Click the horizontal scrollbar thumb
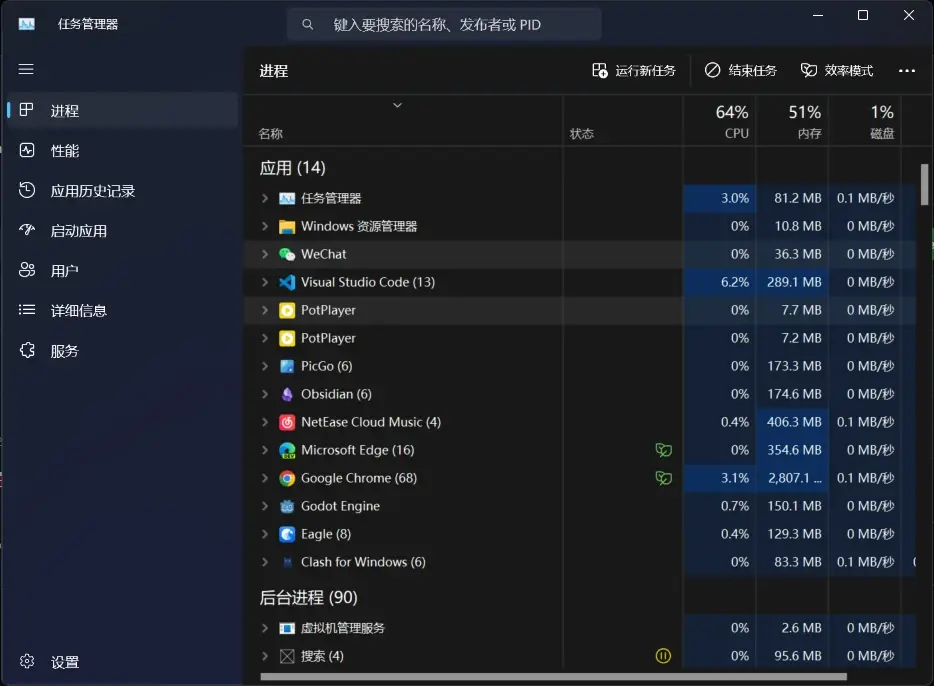Screen dimensions: 934x686 pos(553,676)
